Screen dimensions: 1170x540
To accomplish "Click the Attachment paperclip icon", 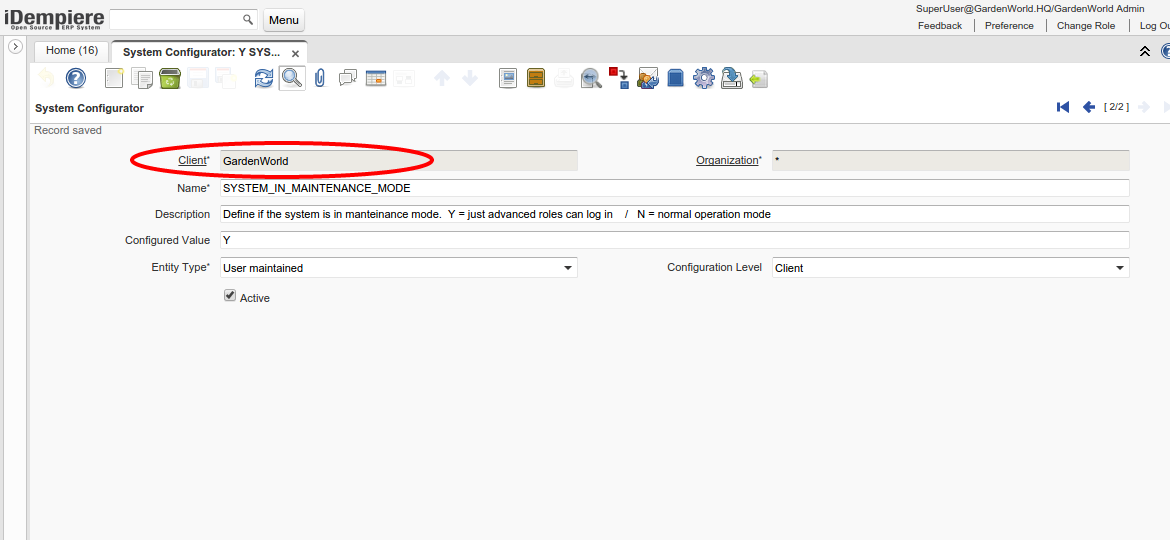I will pyautogui.click(x=320, y=78).
